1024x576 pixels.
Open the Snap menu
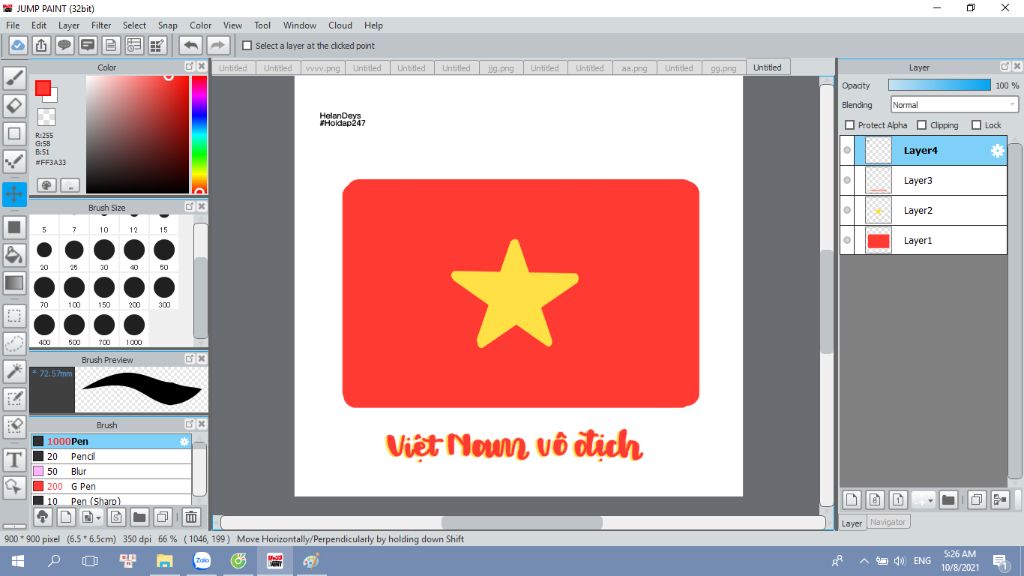pos(167,25)
